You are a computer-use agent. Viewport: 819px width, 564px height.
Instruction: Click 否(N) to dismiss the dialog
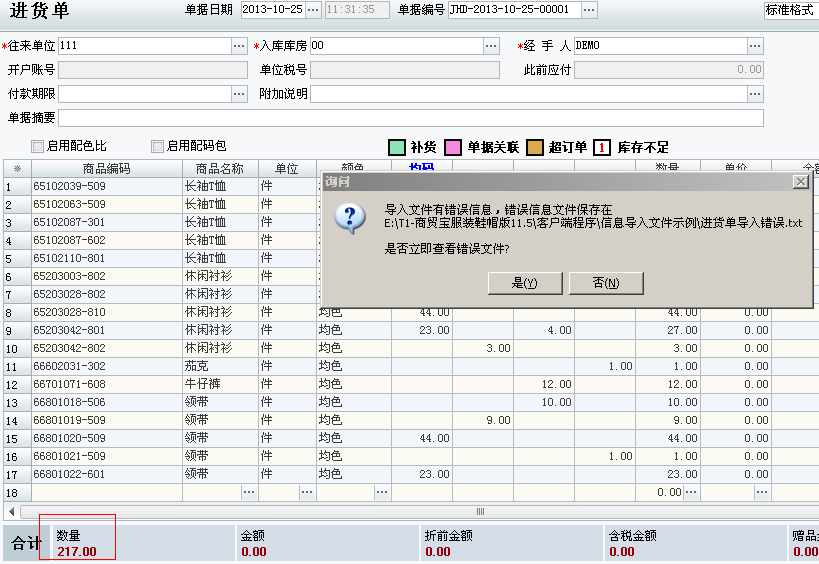point(606,283)
